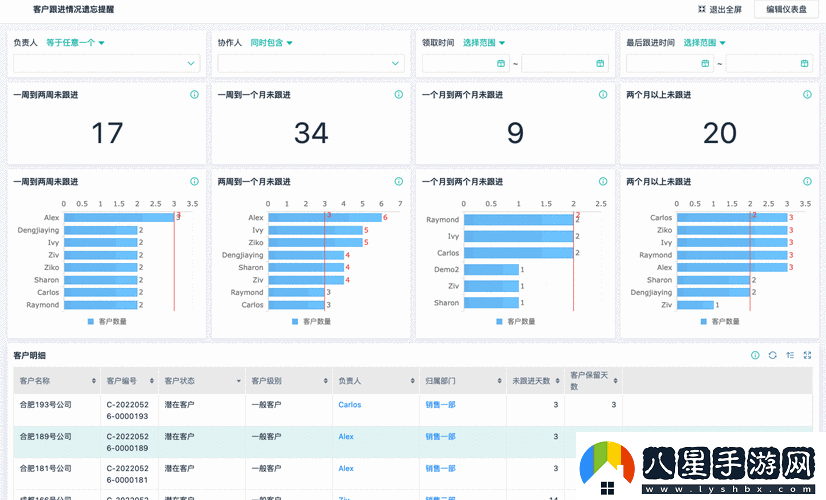Sort by the 未跟进天数 column arrows
826x500 pixels.
(x=557, y=380)
